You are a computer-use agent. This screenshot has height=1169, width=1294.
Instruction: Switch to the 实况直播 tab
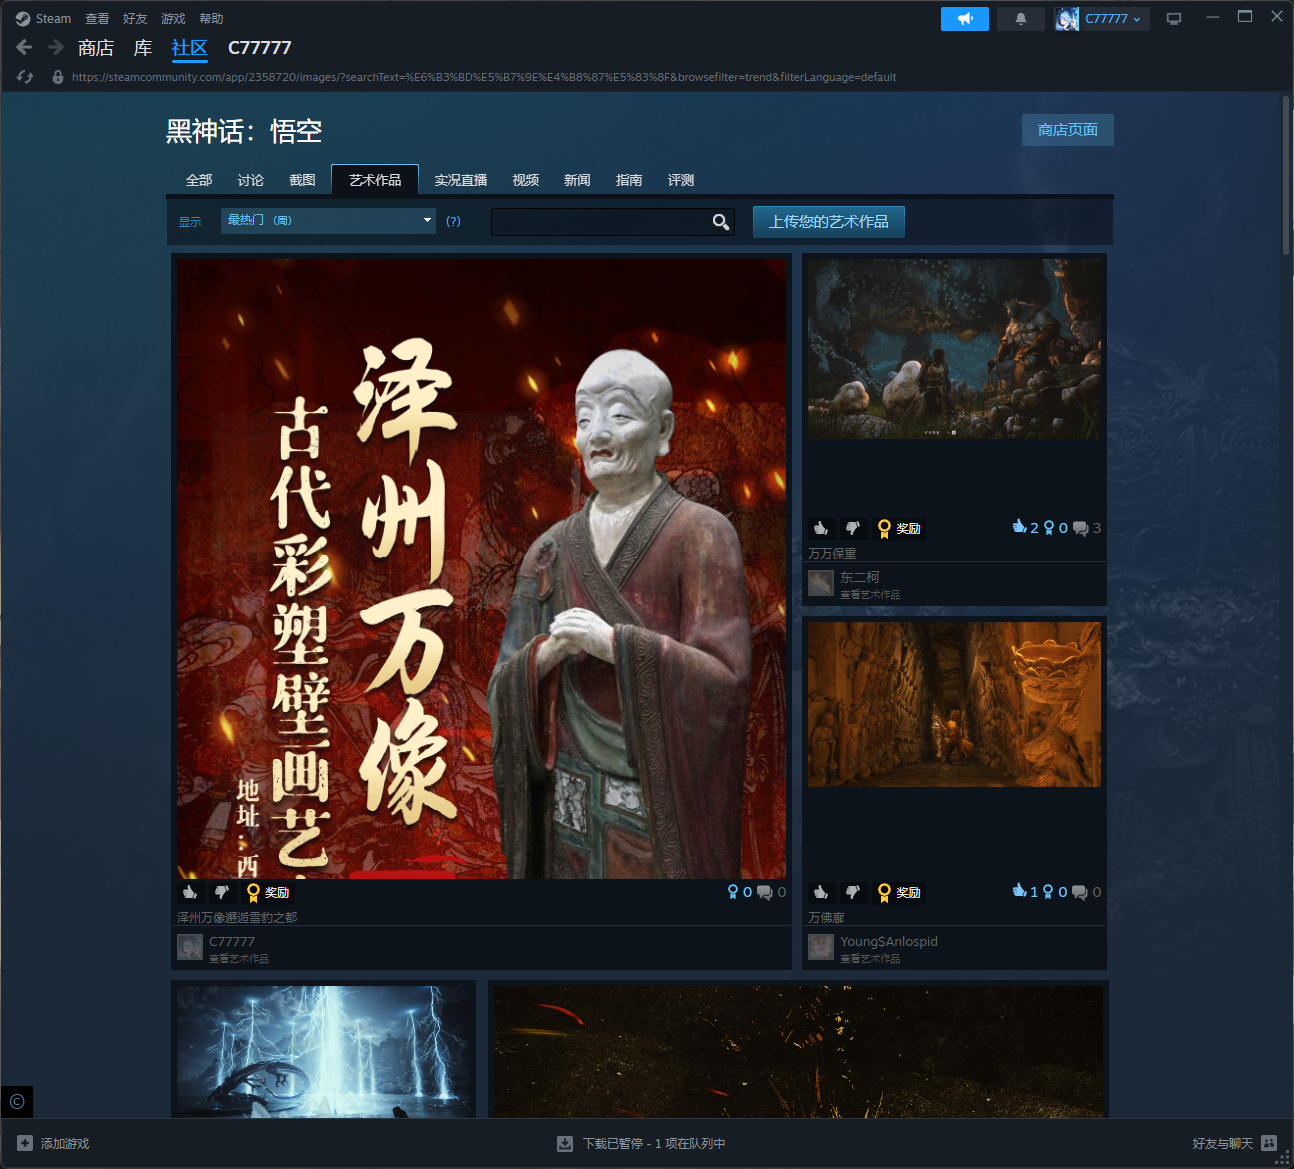tap(461, 180)
